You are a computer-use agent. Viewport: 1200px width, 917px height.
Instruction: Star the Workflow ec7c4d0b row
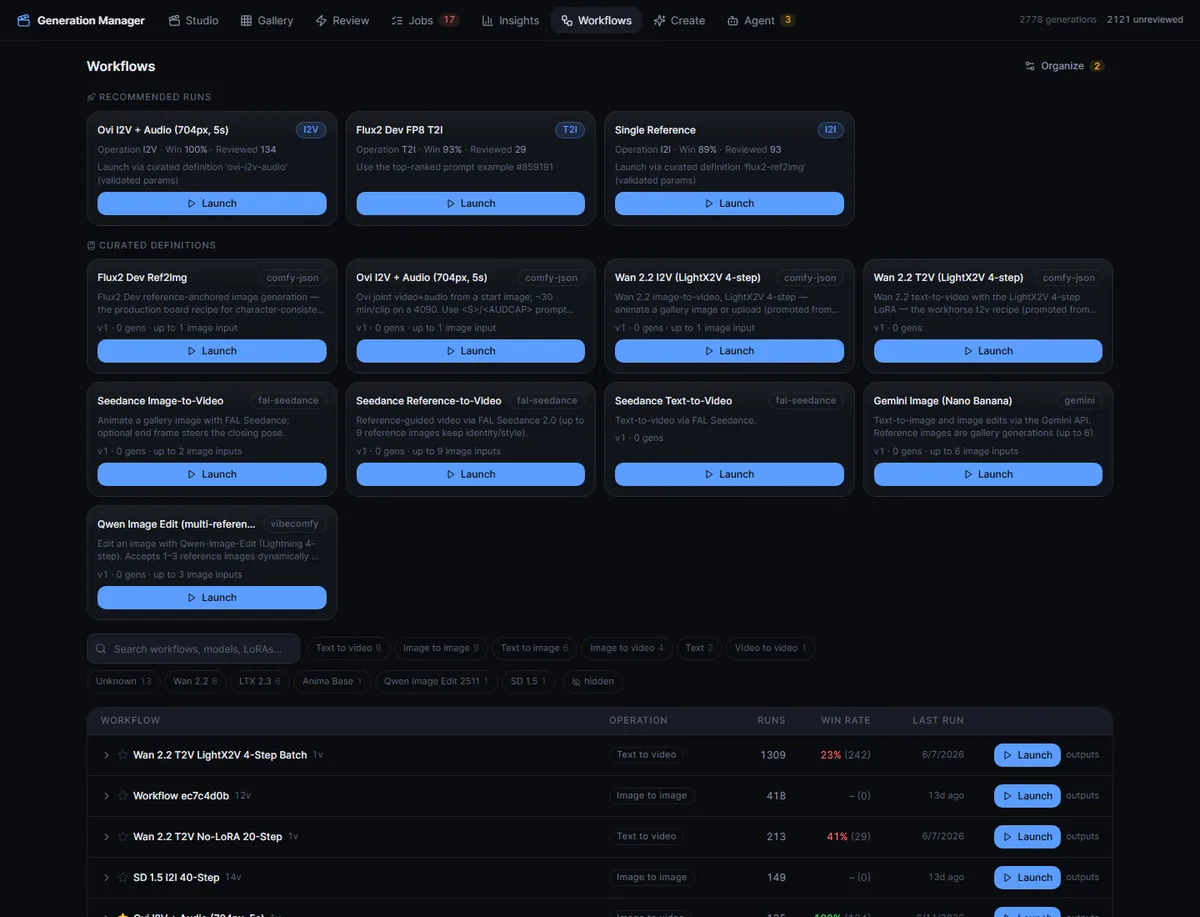point(123,796)
